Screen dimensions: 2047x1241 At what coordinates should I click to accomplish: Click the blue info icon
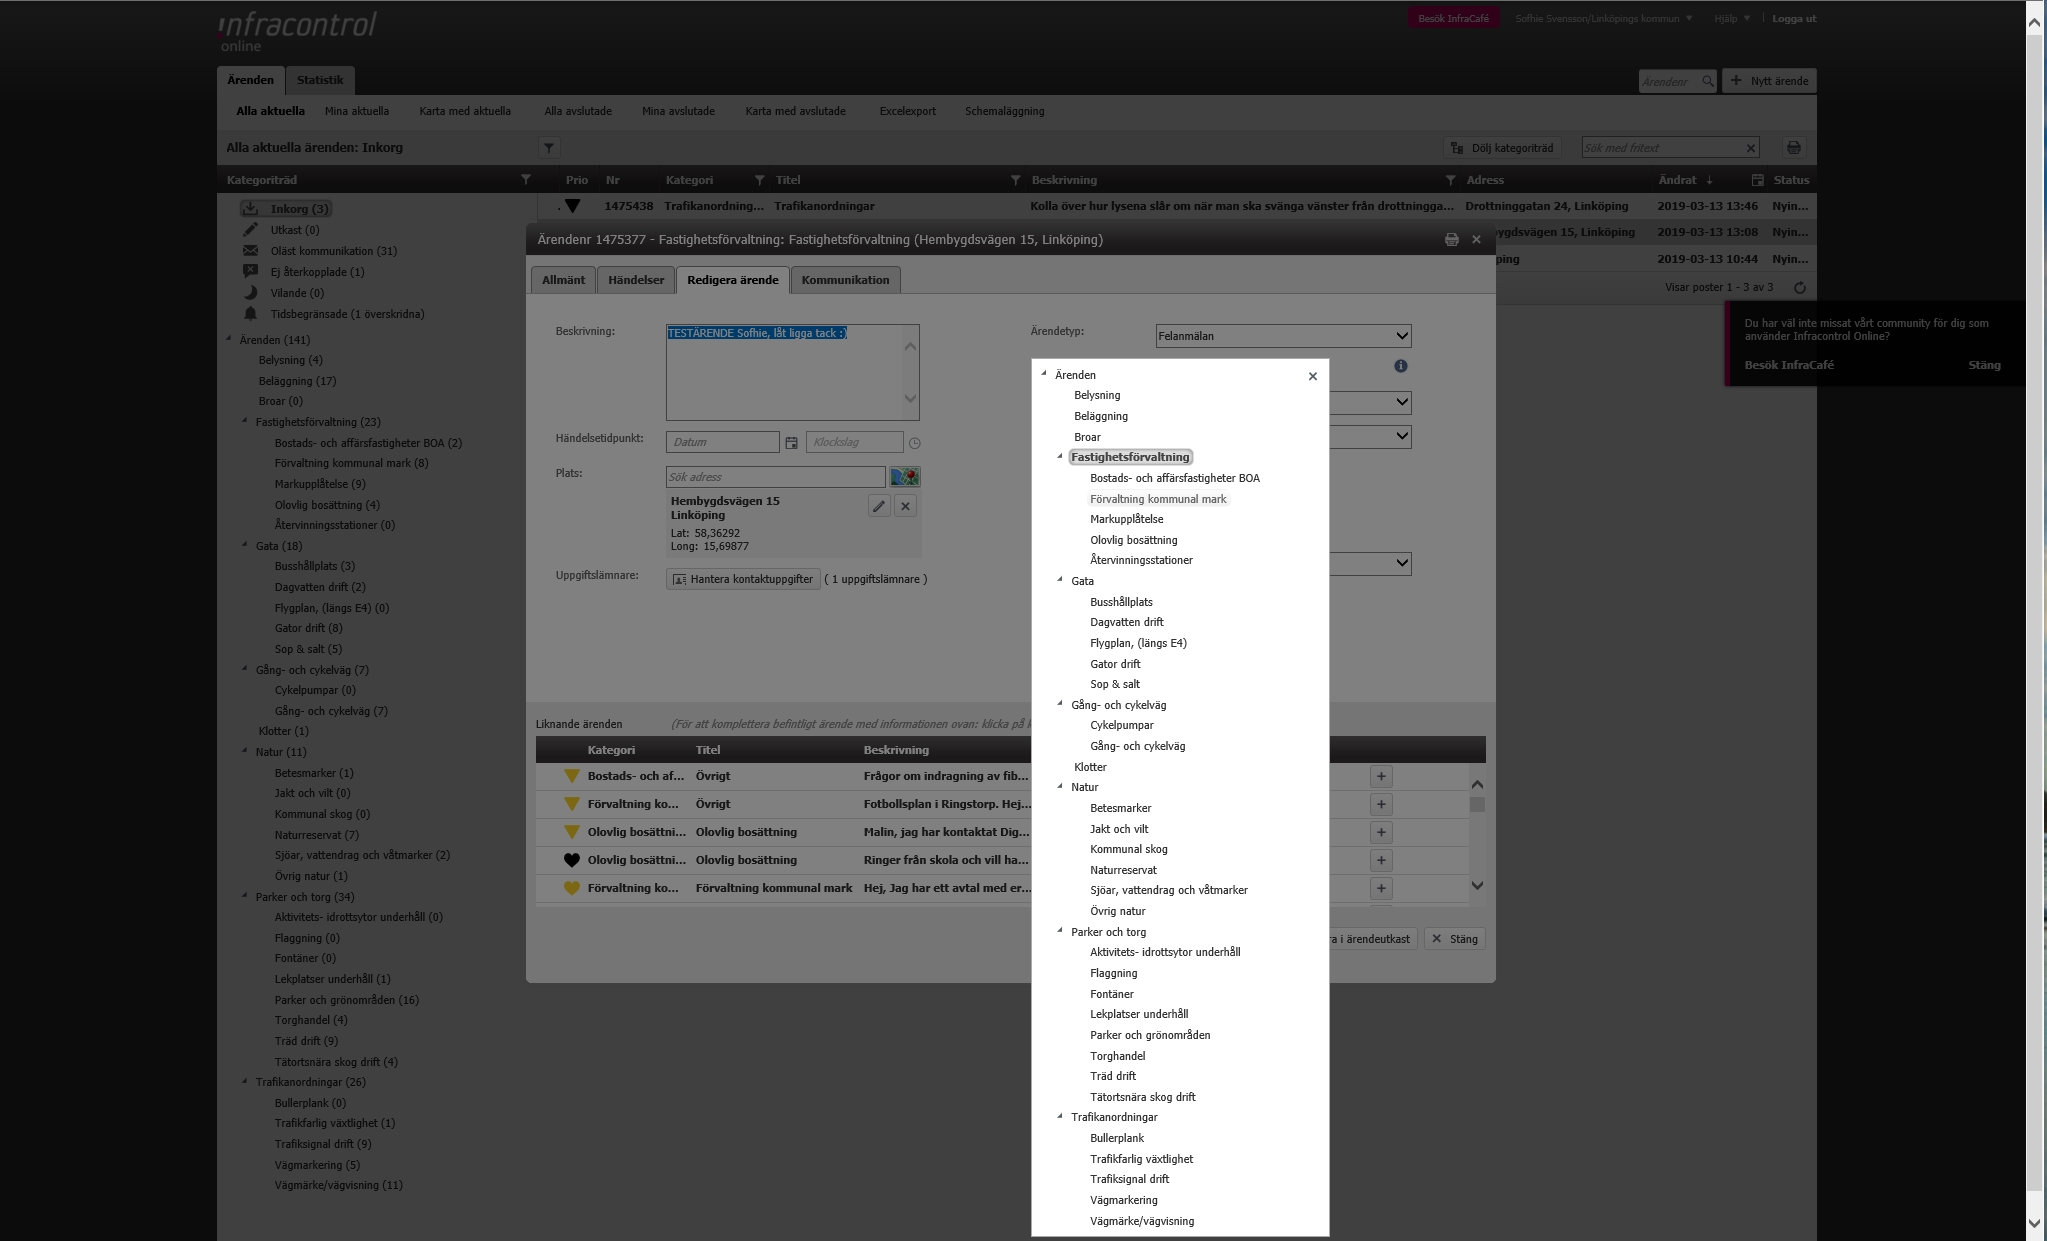click(1400, 366)
